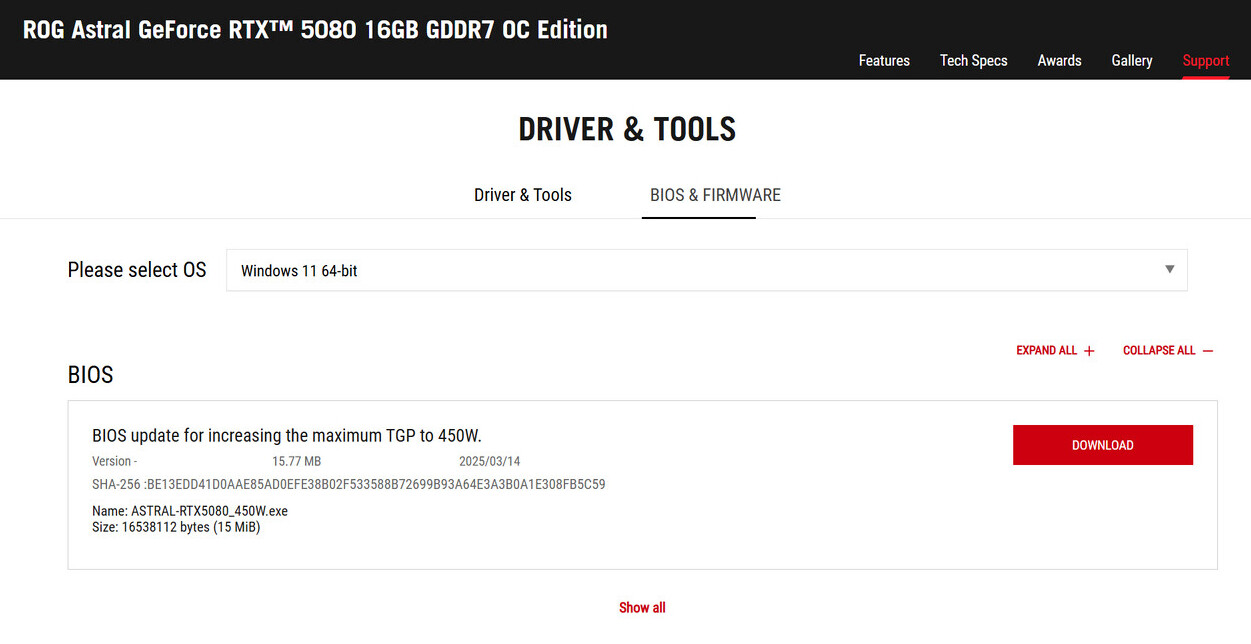Open the Tech Specs nav item
Viewport: 1251px width, 644px height.
coord(973,61)
